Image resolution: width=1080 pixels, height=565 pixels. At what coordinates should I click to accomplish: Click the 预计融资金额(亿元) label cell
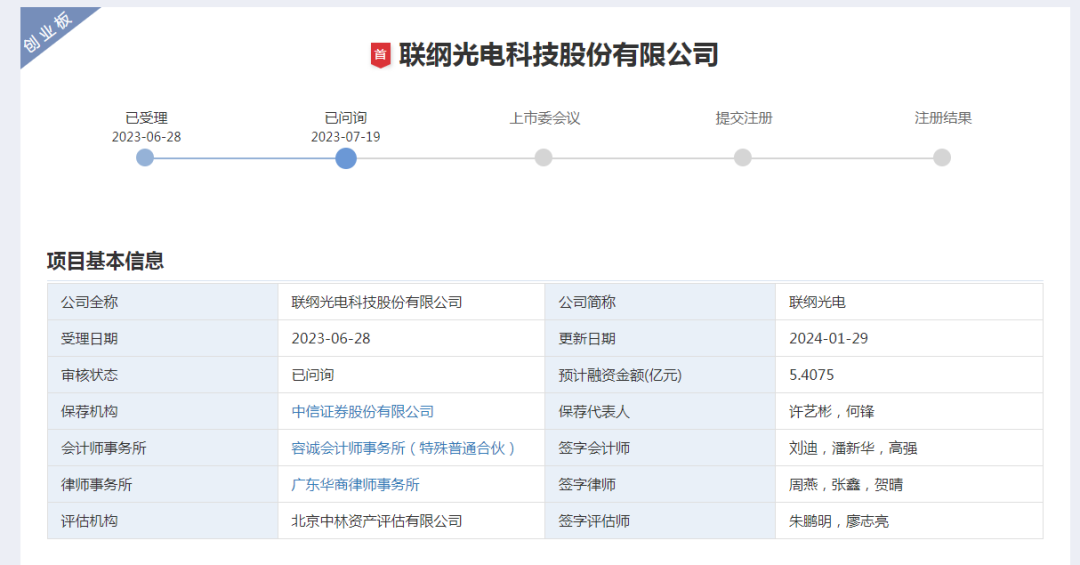(660, 375)
